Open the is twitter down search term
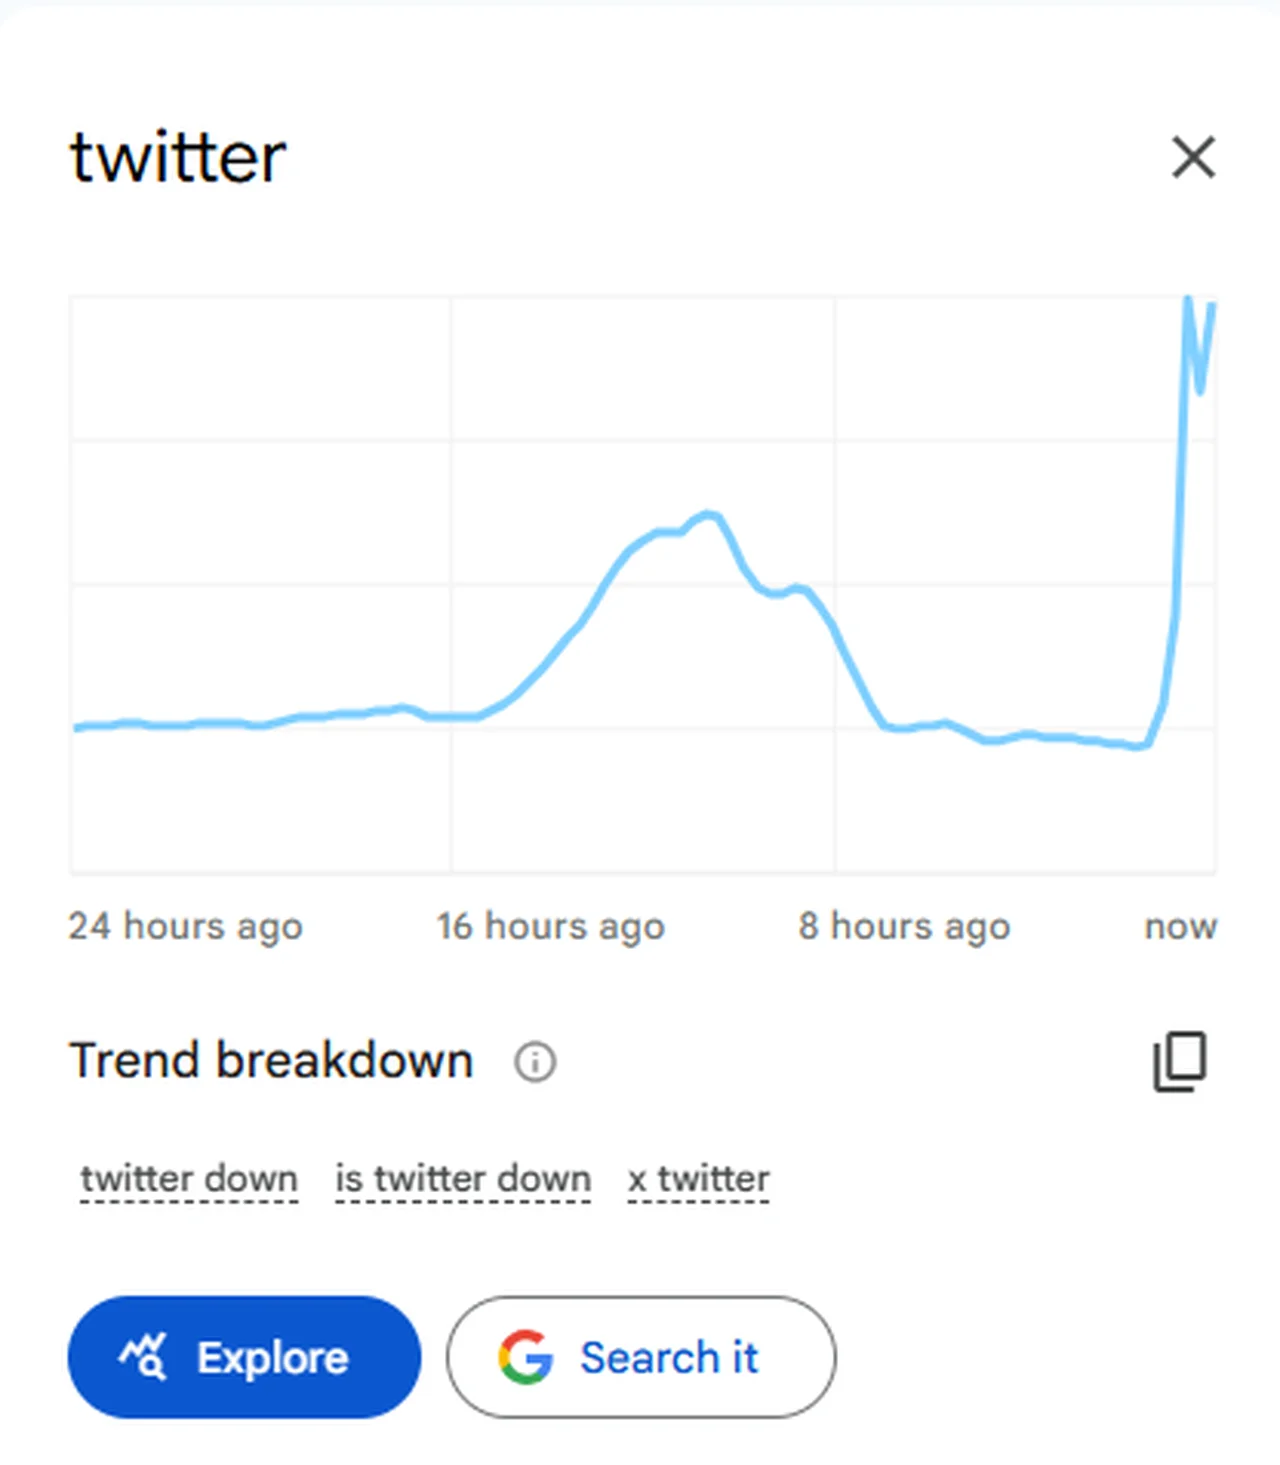 point(463,1179)
